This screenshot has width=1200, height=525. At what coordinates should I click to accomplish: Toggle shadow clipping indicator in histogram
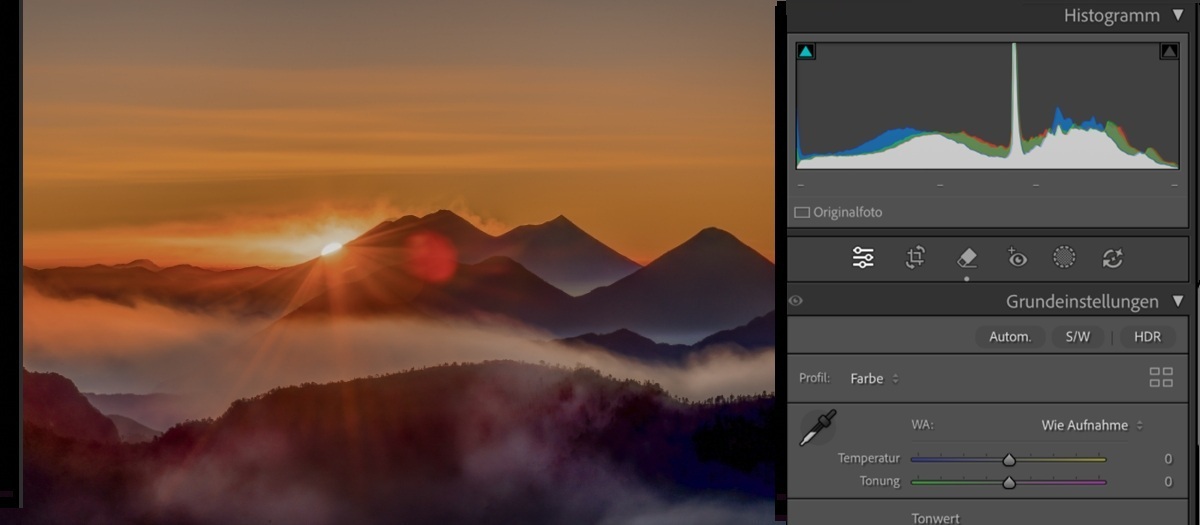(x=806, y=51)
